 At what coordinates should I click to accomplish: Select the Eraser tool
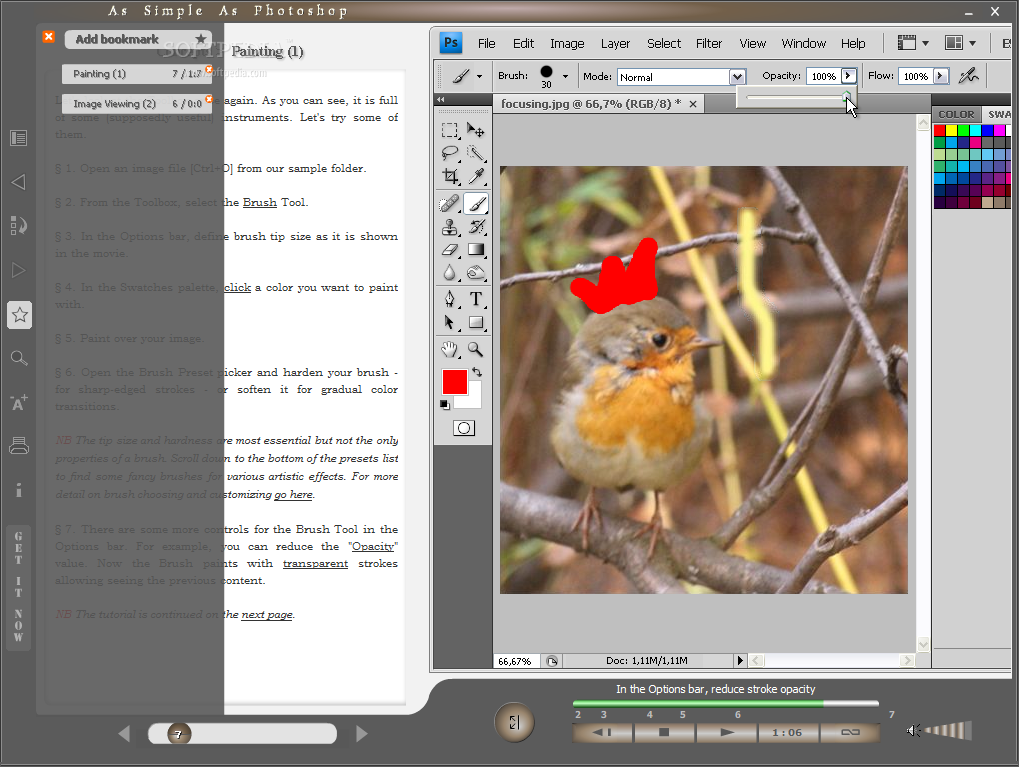point(450,250)
